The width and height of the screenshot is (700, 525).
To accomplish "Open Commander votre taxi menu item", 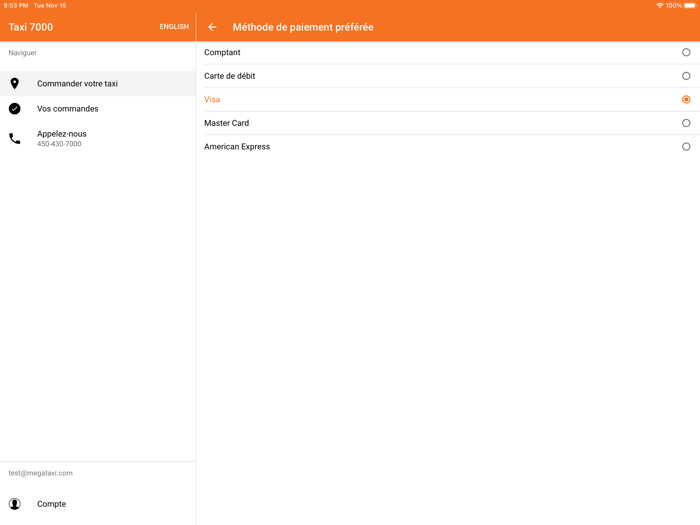I will (98, 83).
